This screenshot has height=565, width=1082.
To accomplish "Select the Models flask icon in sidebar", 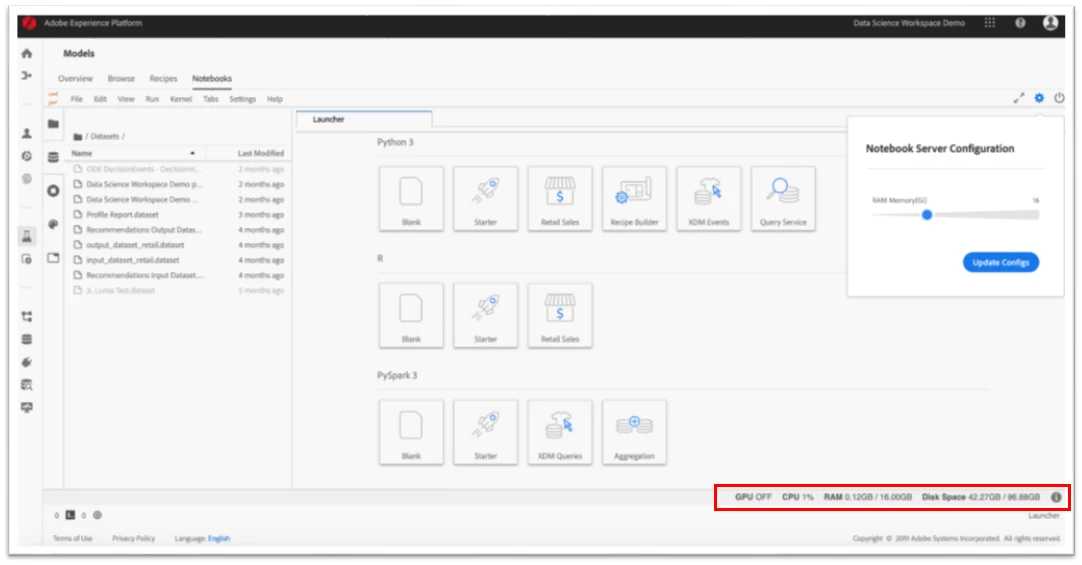I will coord(27,237).
